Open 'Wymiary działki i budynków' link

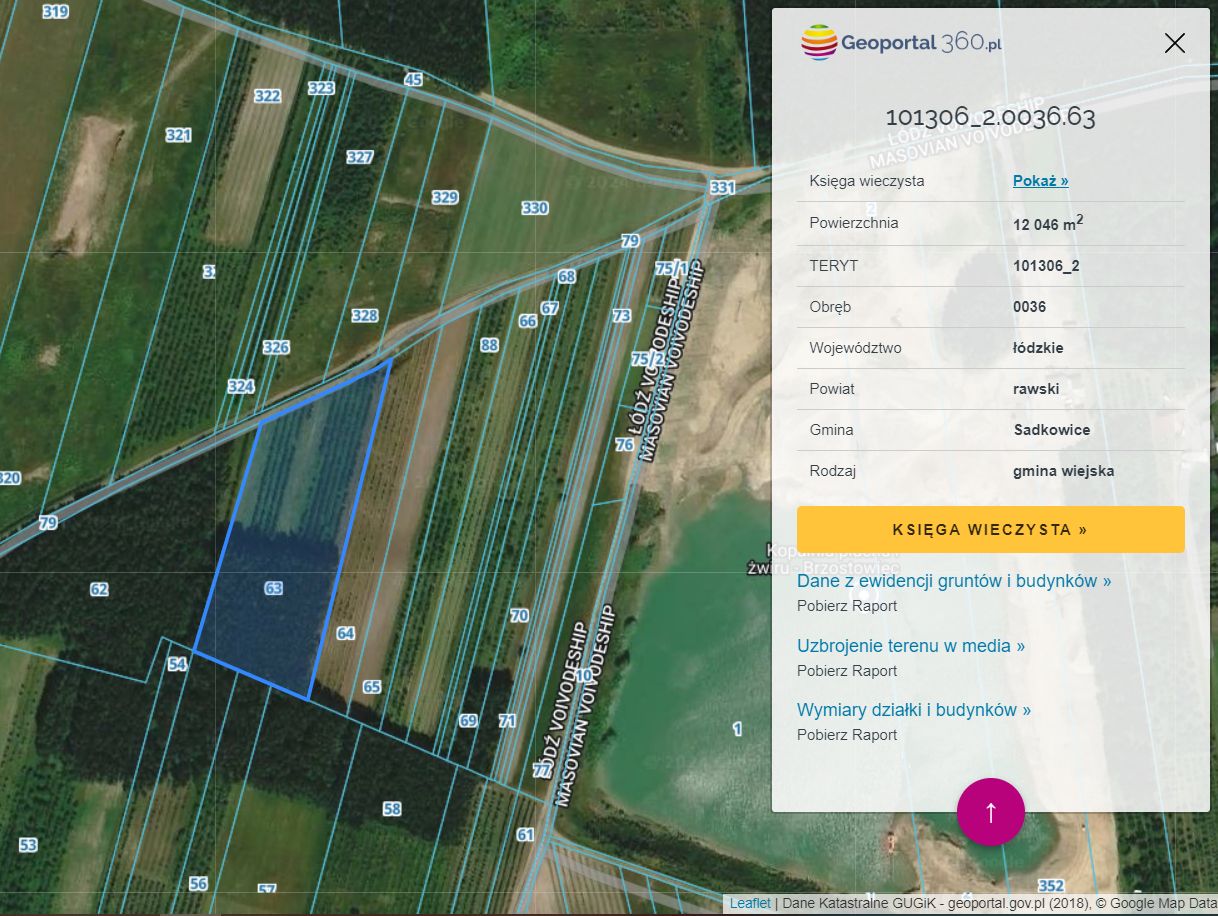914,710
